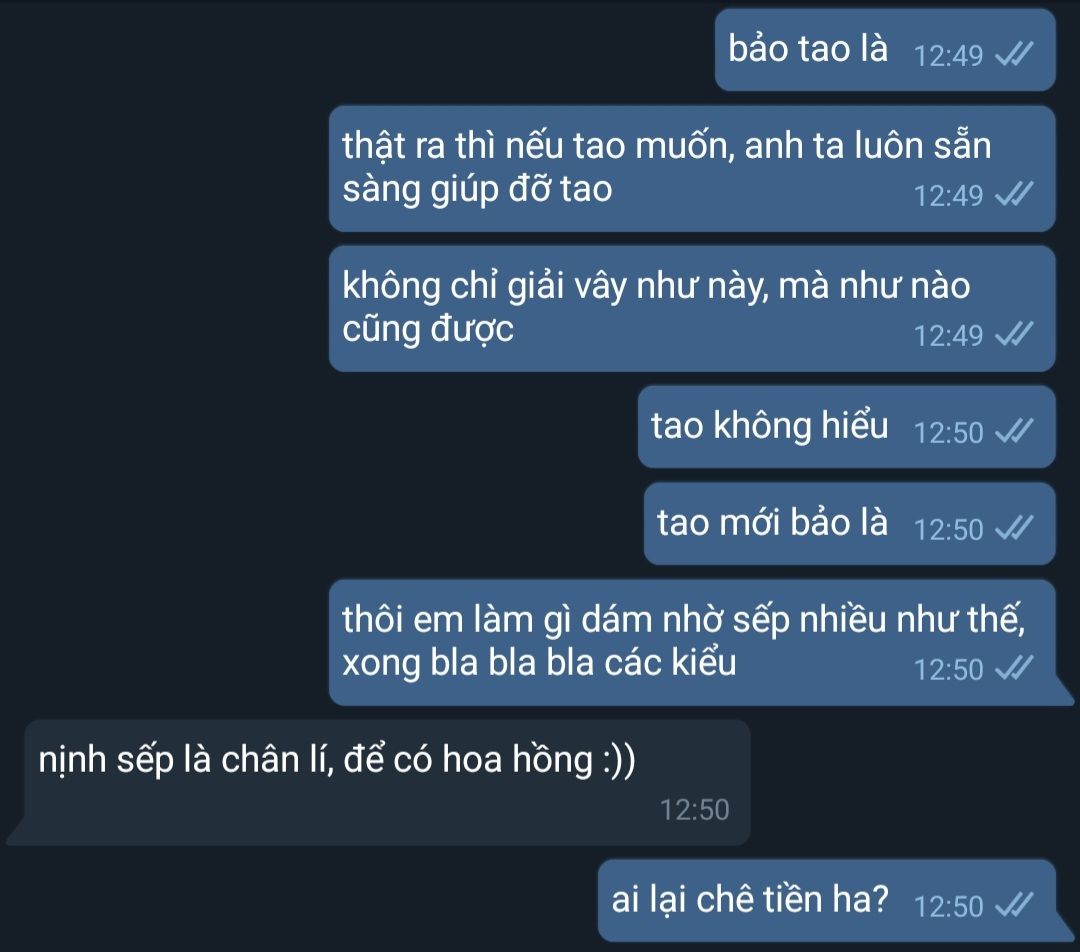
Task: Click read checkmarks on "tao không hiểu" message
Action: (x=1015, y=432)
